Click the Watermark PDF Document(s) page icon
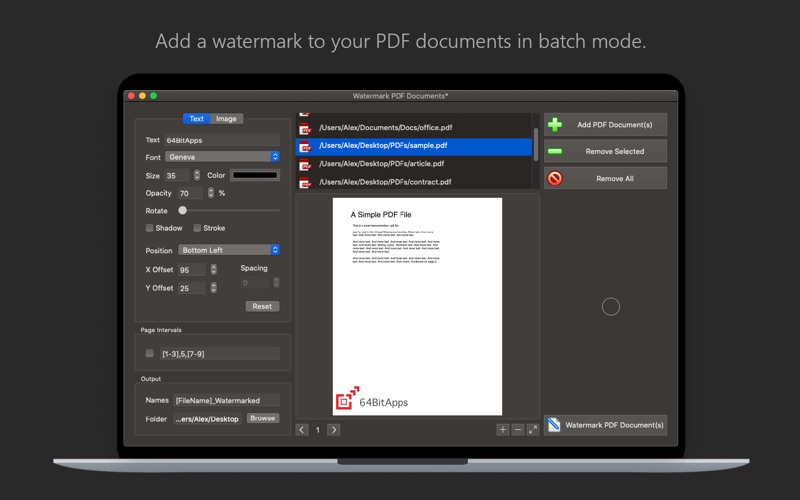Viewport: 800px width, 500px height. 554,424
